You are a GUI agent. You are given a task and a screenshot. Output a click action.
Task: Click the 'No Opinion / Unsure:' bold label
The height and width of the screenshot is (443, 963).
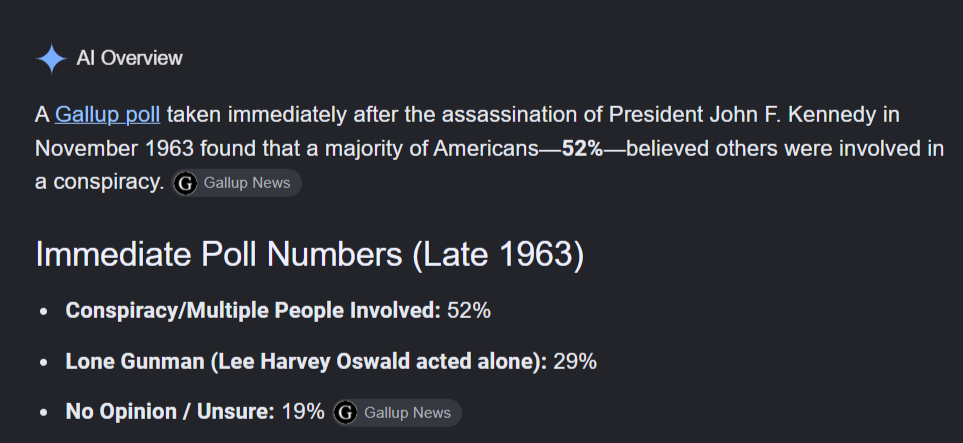pos(170,412)
